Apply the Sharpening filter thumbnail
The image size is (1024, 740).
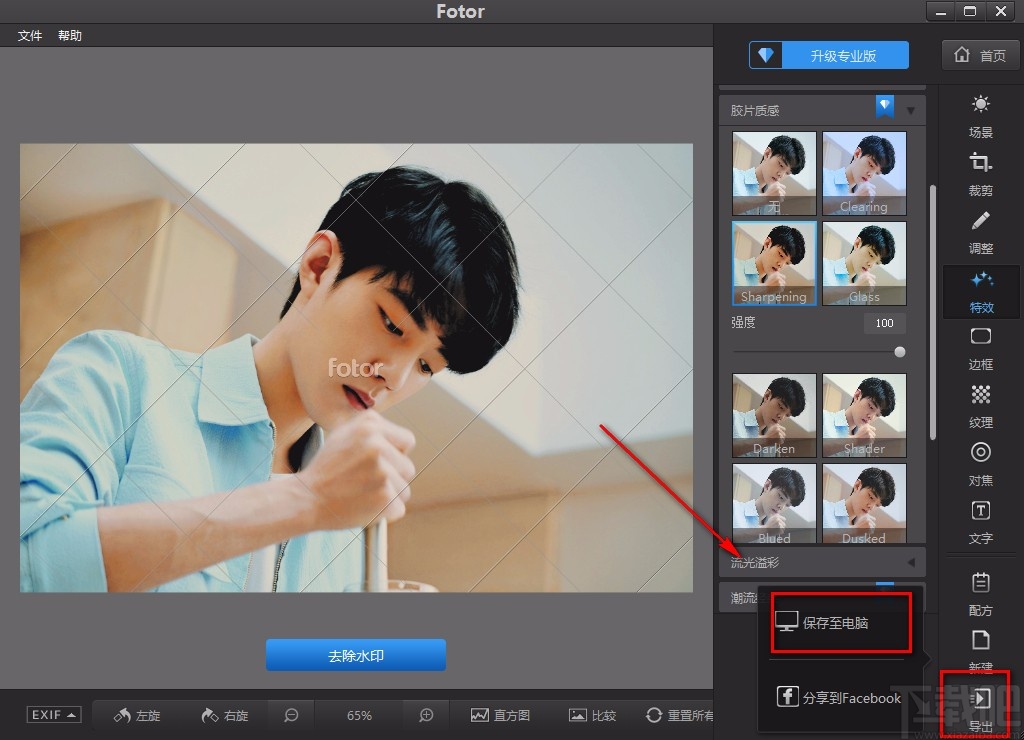pos(773,263)
